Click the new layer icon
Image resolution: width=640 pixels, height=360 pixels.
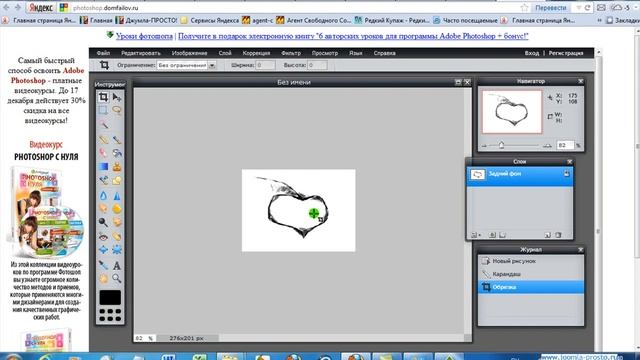(547, 235)
